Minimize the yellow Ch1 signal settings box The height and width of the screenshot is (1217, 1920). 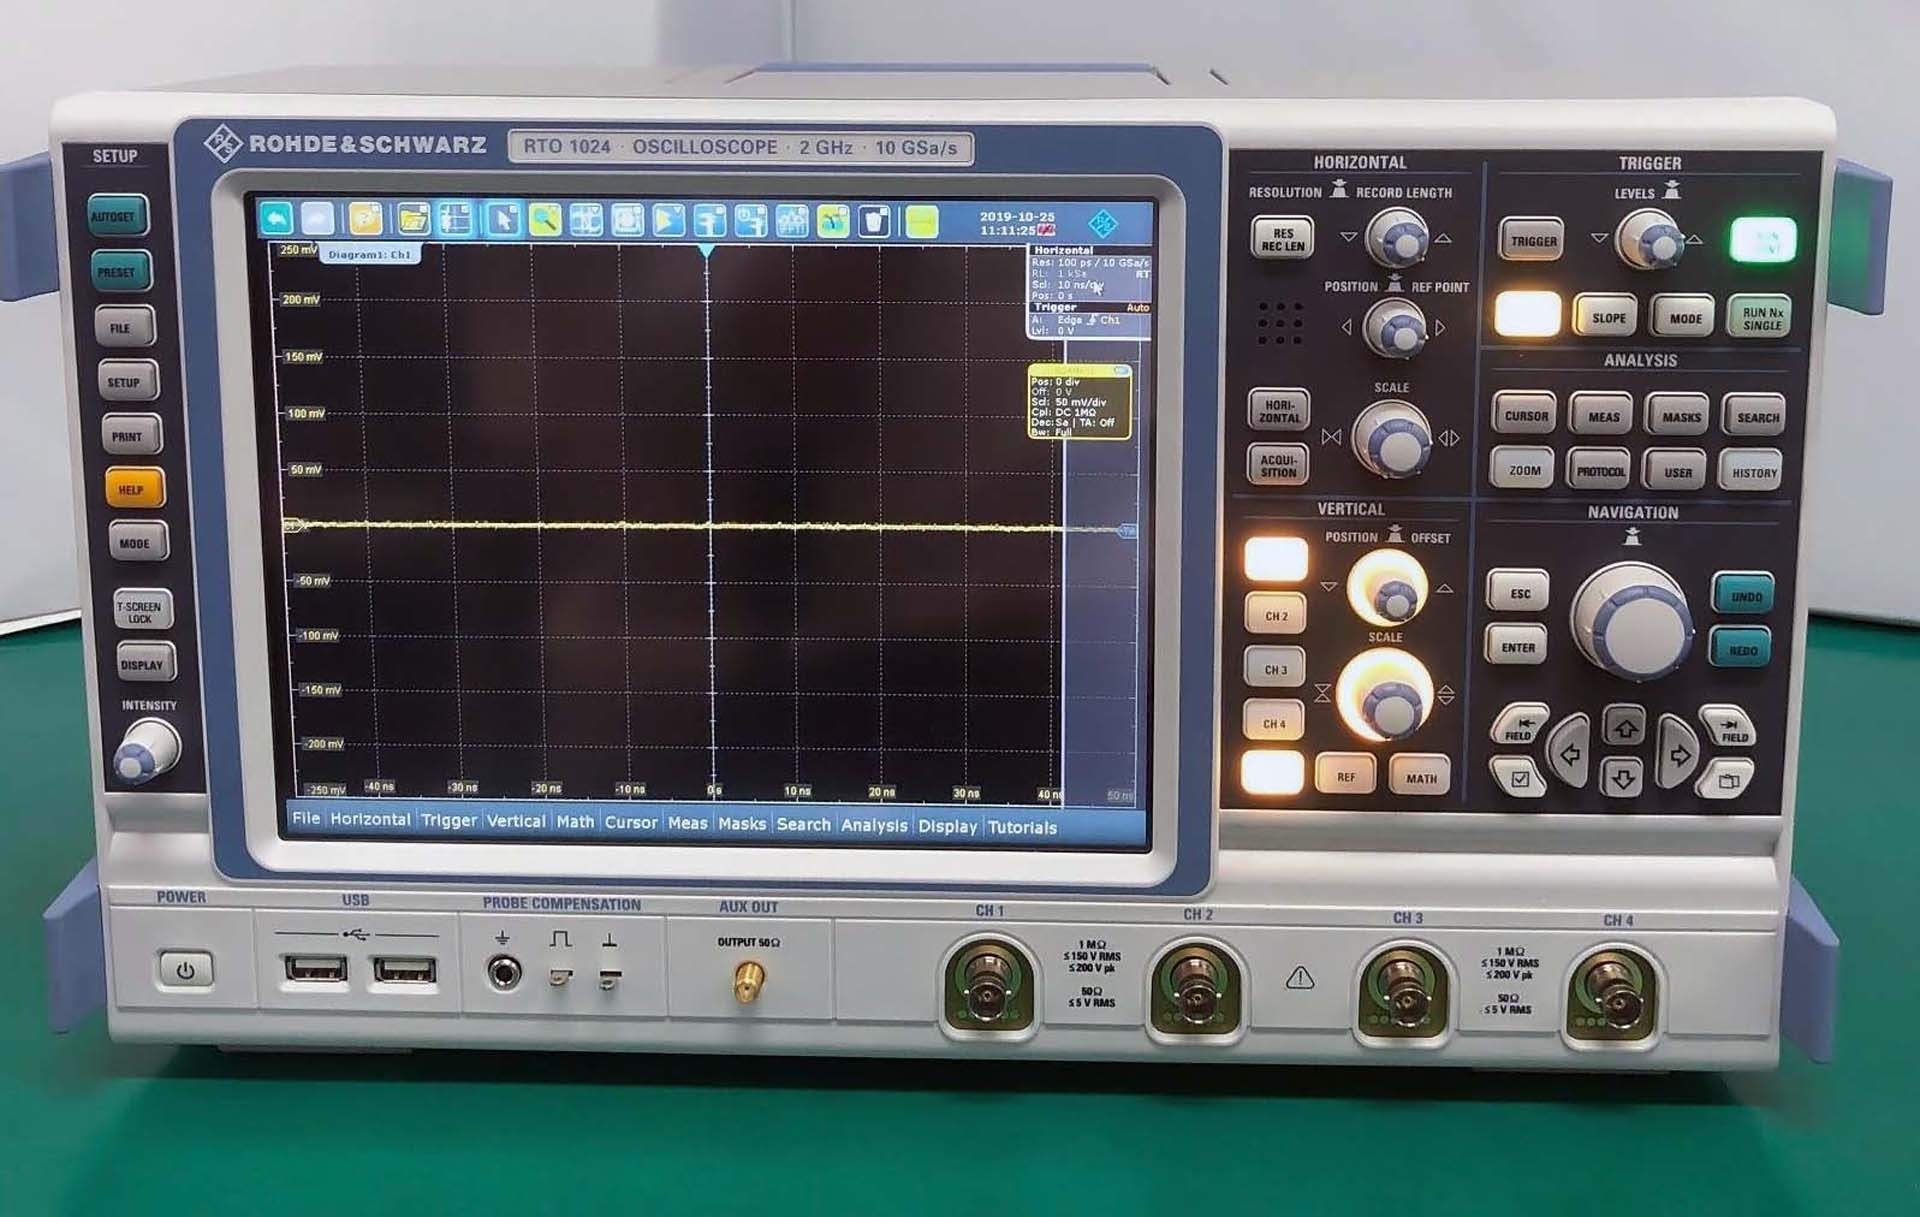coord(1122,371)
